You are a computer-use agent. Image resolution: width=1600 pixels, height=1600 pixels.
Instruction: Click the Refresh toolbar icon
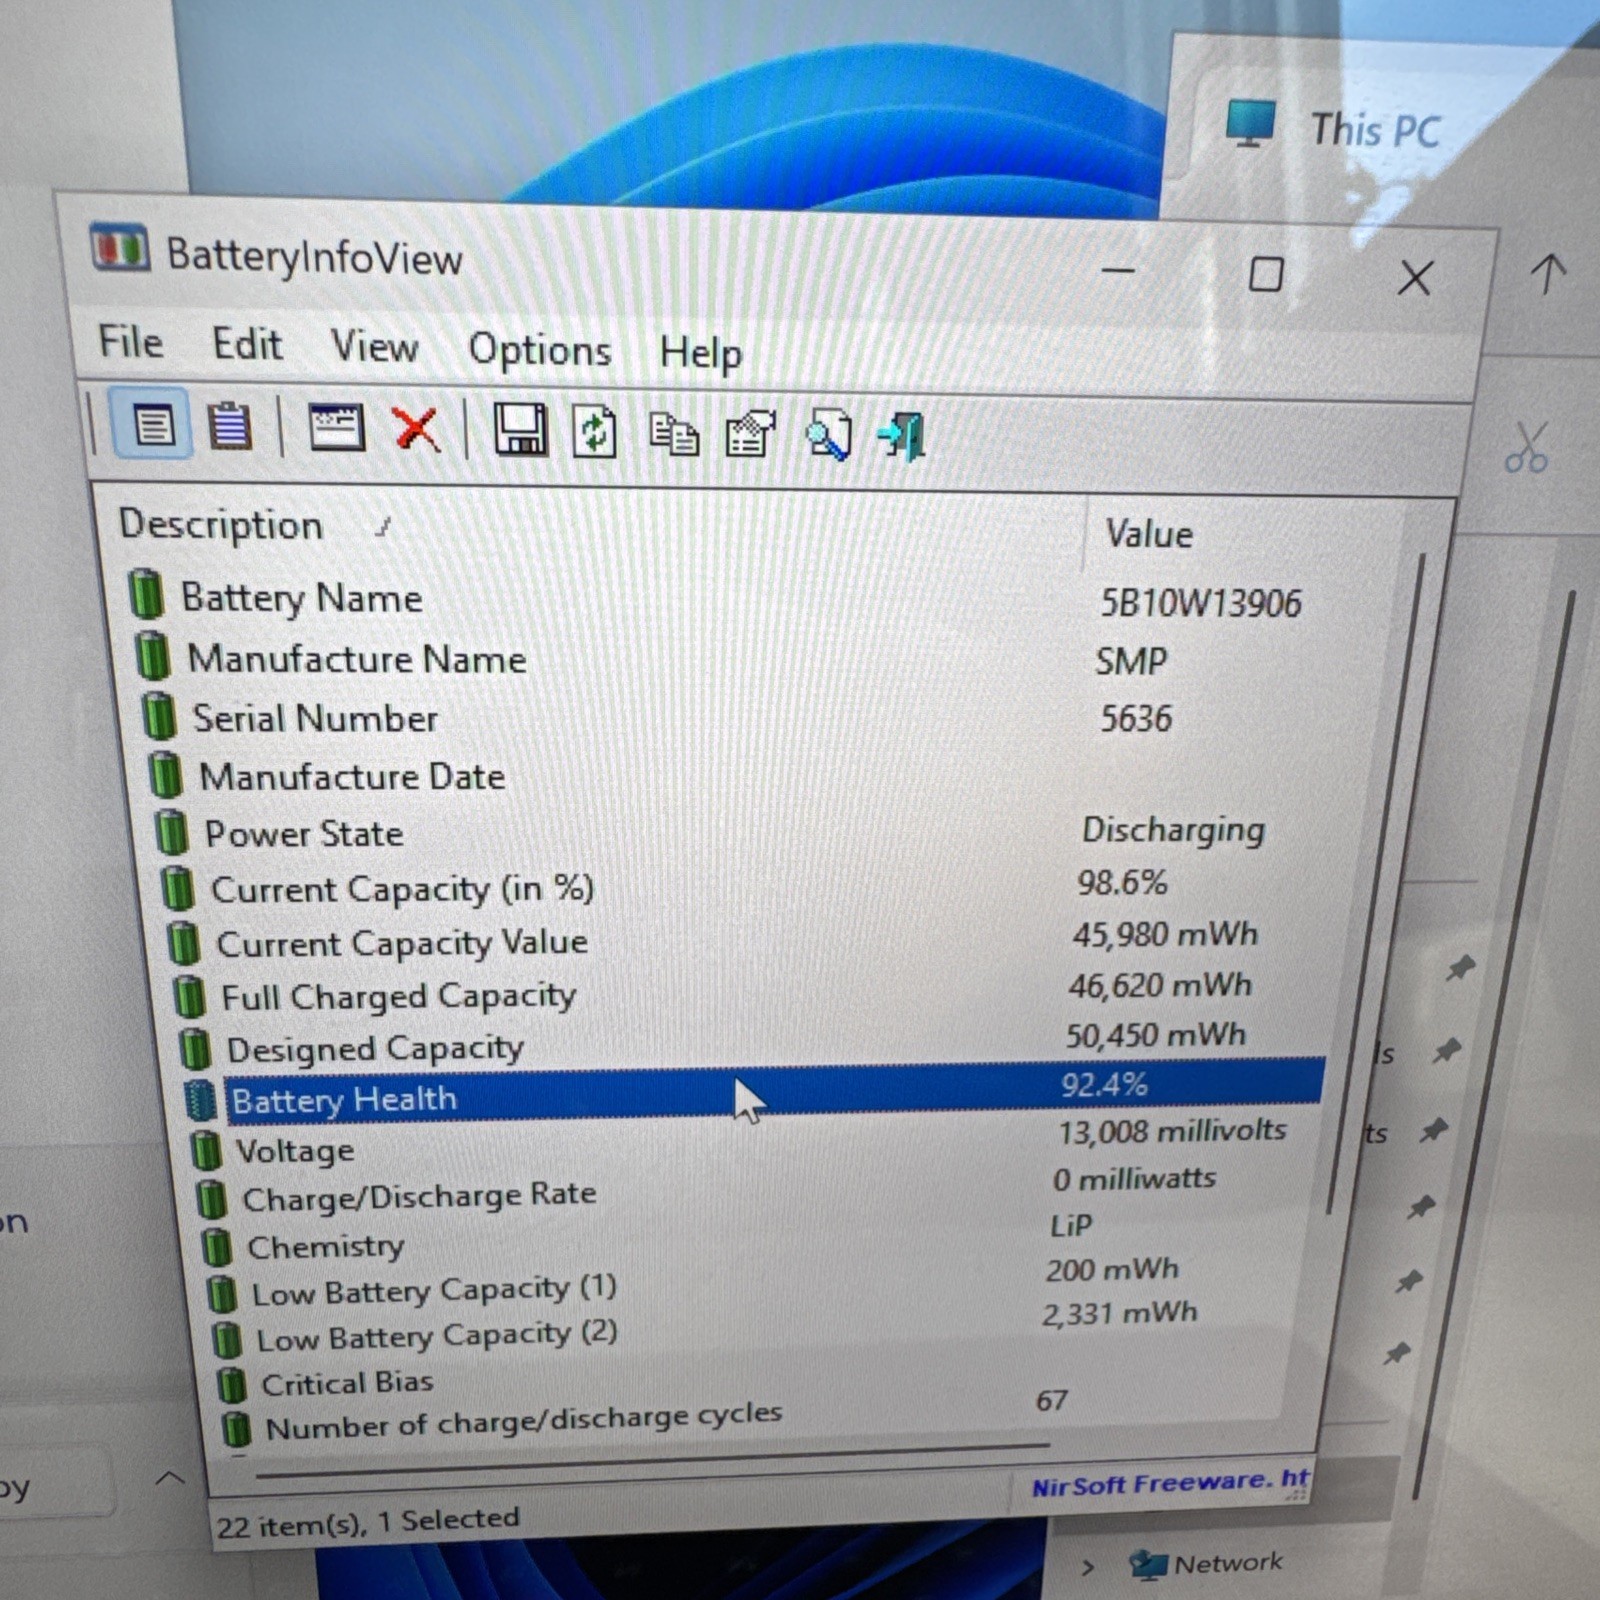pyautogui.click(x=595, y=433)
